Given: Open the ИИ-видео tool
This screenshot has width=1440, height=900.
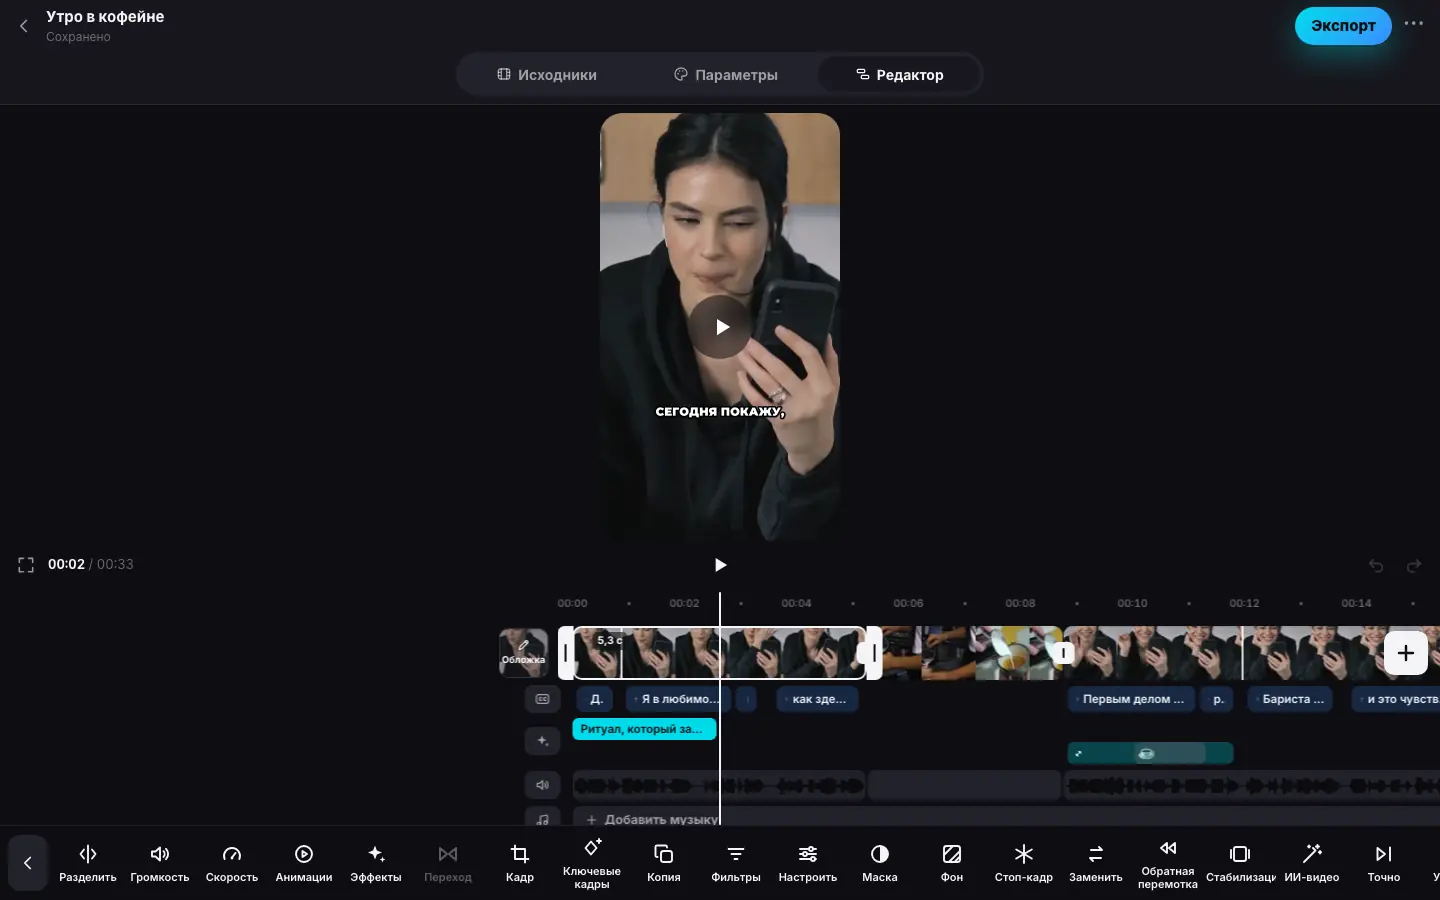Looking at the screenshot, I should [1312, 863].
